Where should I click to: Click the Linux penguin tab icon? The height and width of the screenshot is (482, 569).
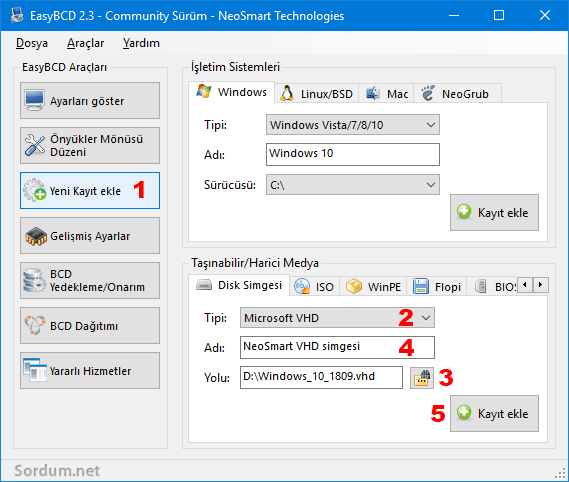point(287,94)
